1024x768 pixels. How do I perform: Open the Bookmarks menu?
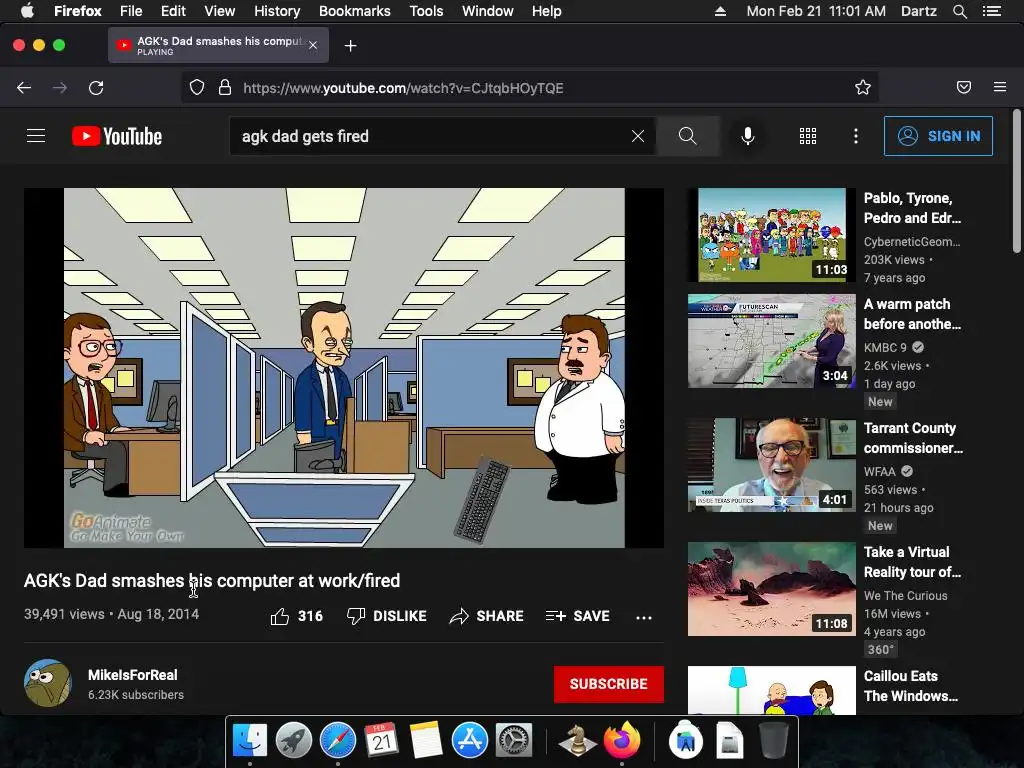pyautogui.click(x=355, y=11)
